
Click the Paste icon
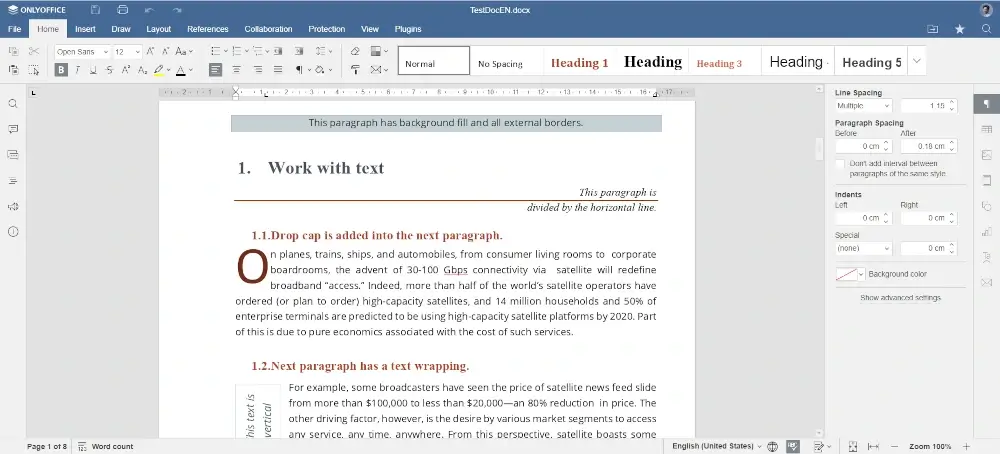[13, 70]
